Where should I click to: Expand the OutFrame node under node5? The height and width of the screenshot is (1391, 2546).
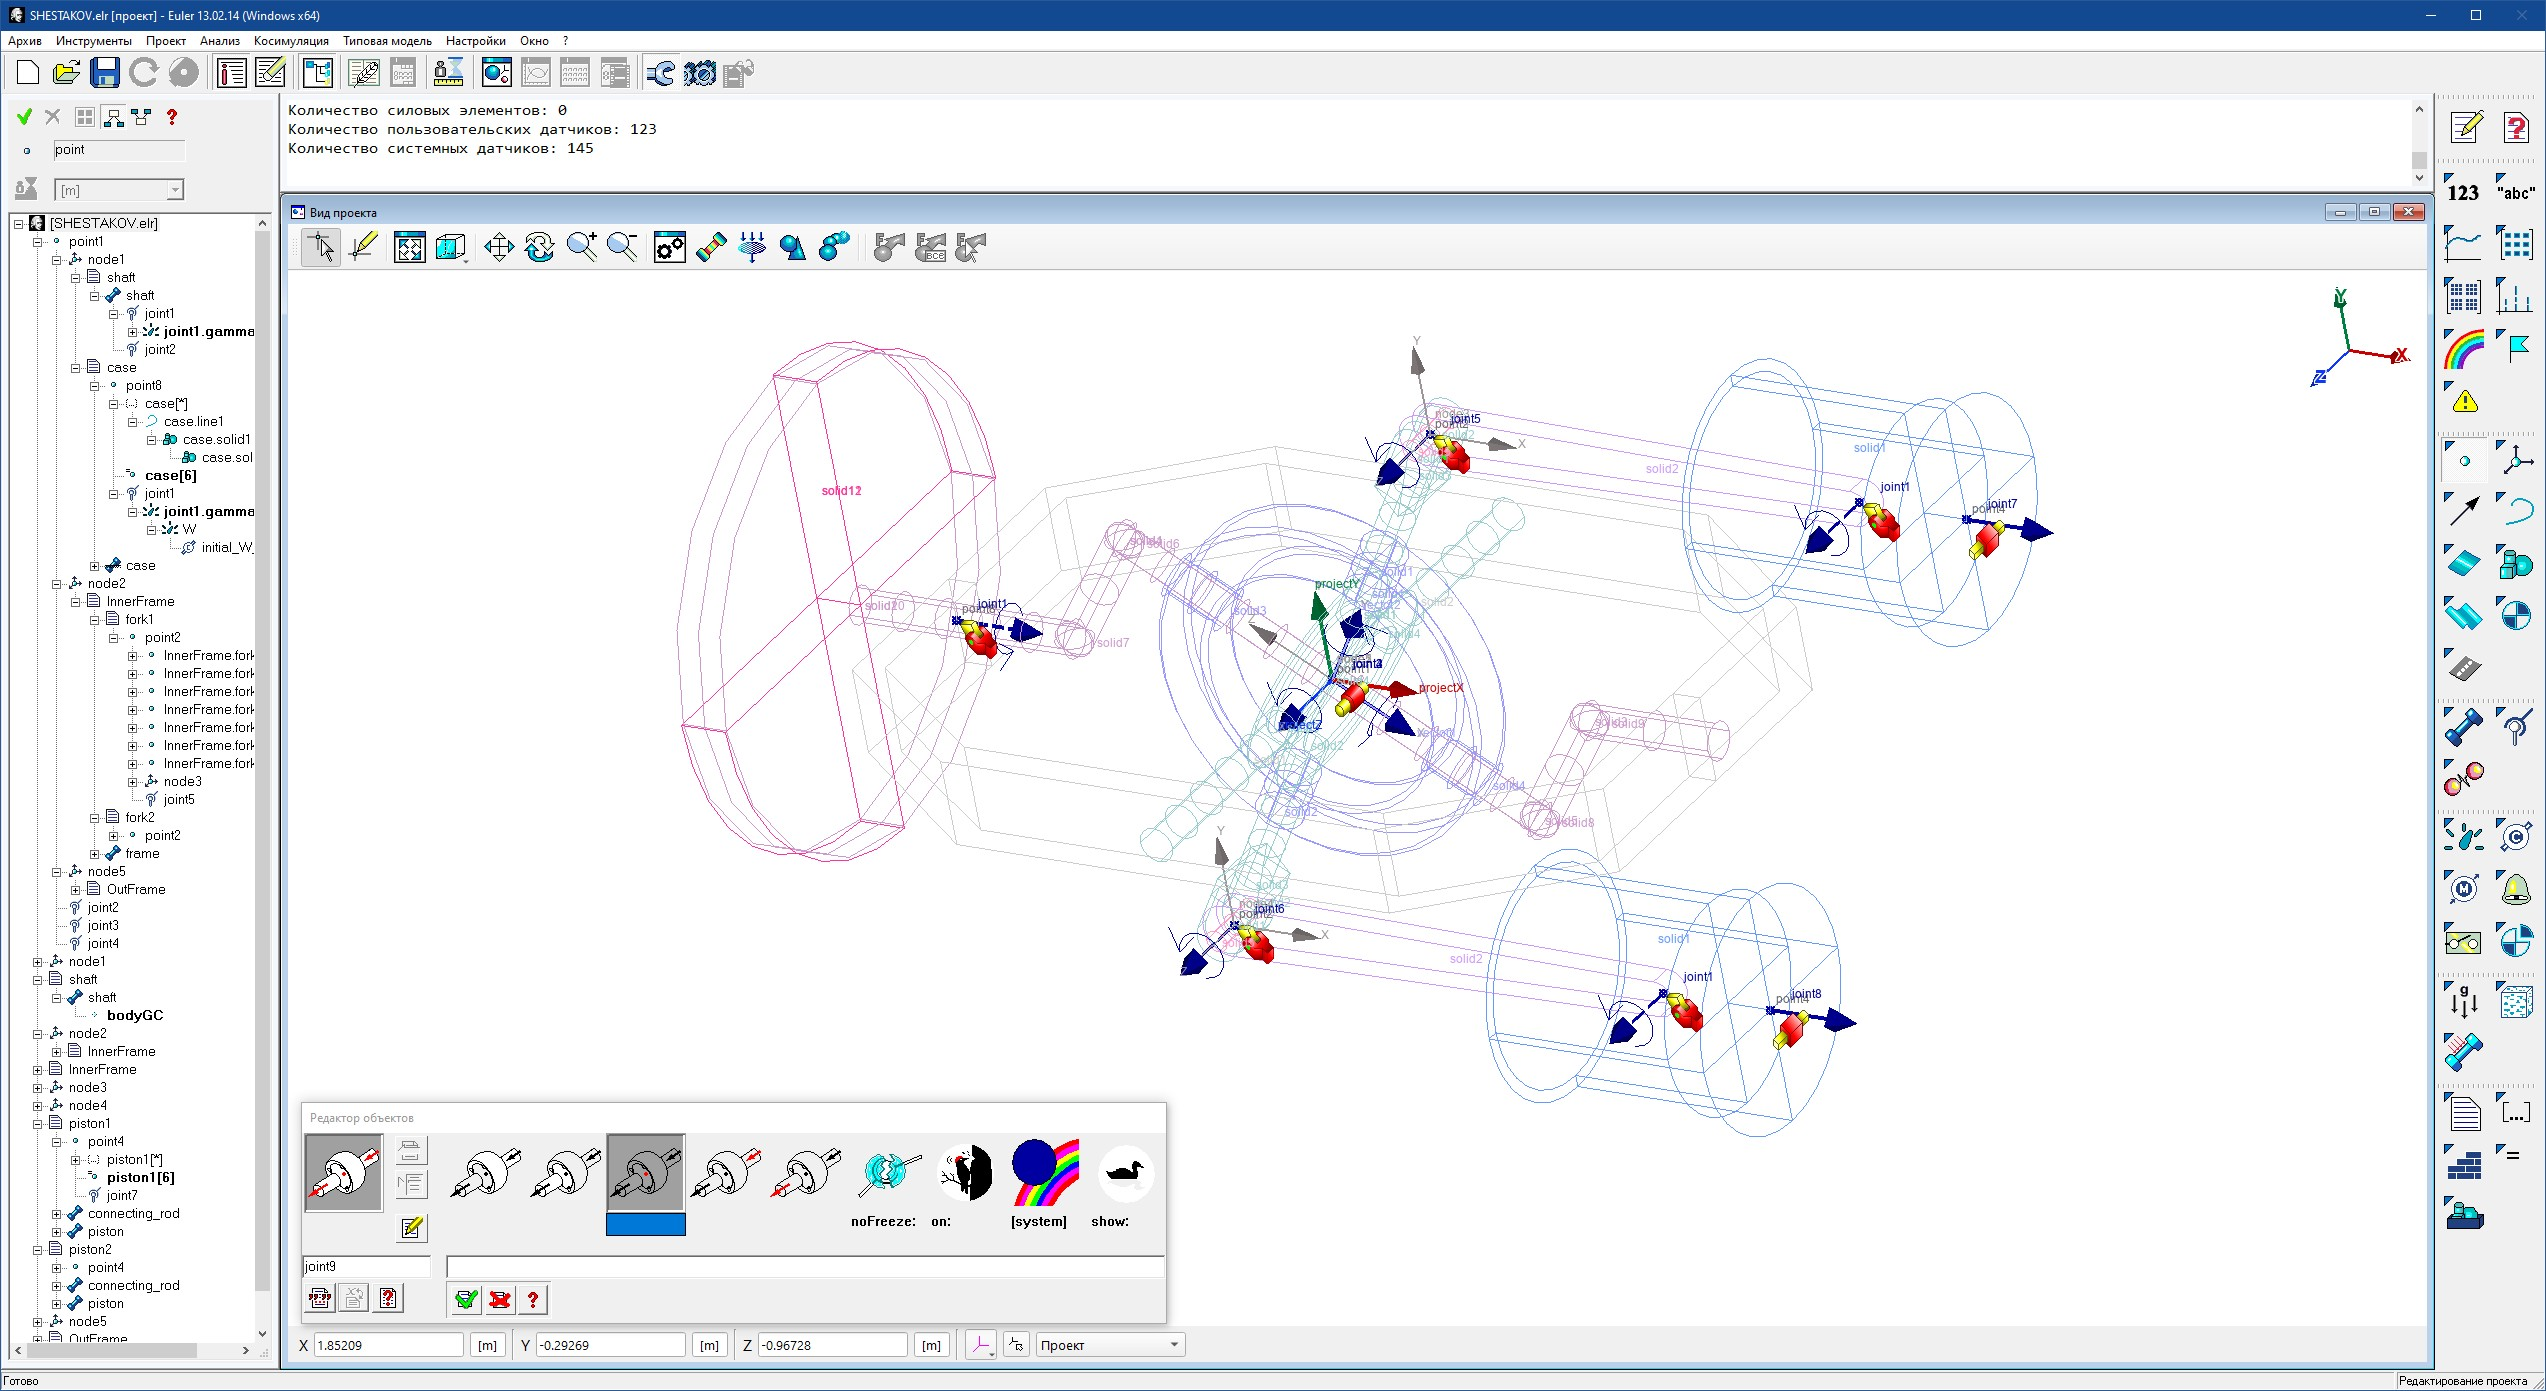tap(76, 890)
